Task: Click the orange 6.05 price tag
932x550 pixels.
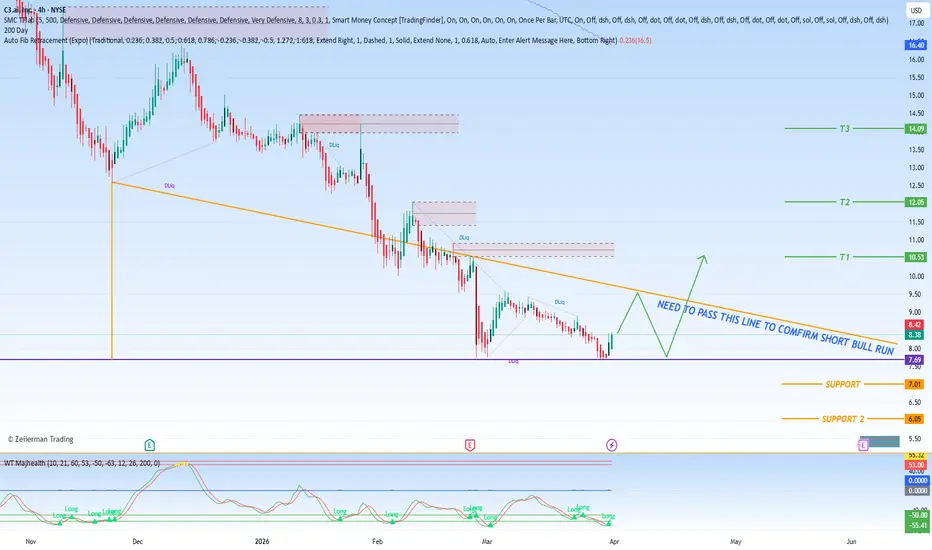Action: pyautogui.click(x=914, y=419)
